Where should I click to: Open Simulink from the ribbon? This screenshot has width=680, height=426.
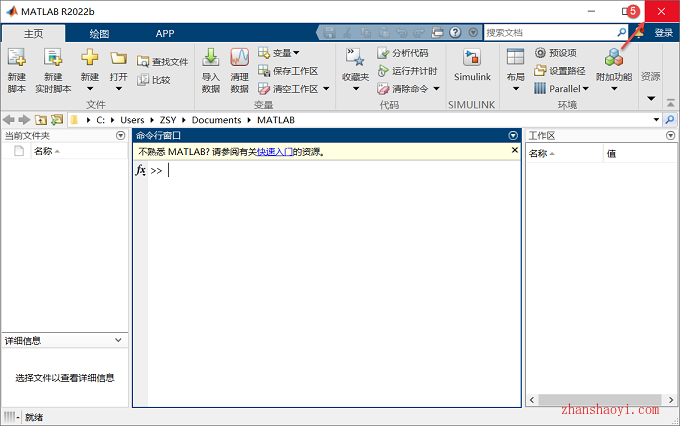pyautogui.click(x=472, y=58)
